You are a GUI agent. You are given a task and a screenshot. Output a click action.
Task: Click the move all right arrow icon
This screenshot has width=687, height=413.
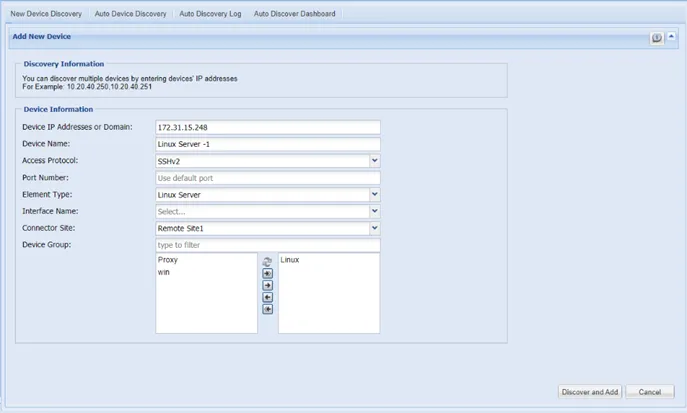click(x=267, y=273)
